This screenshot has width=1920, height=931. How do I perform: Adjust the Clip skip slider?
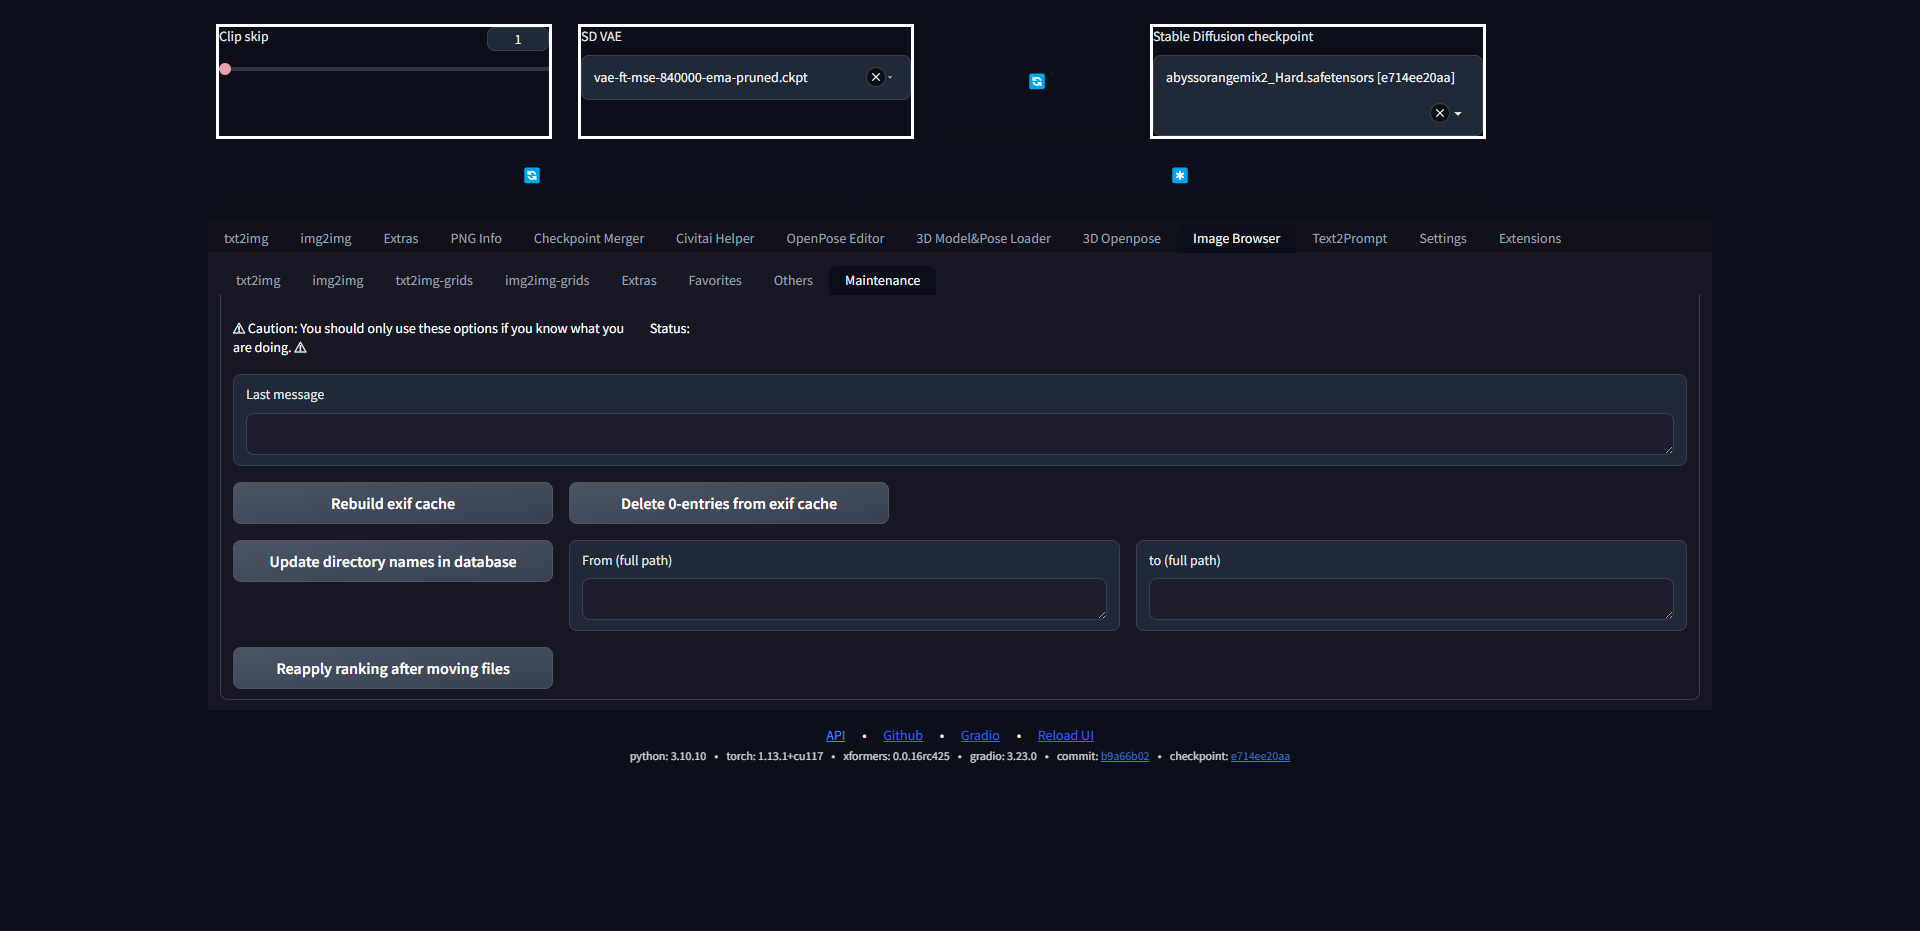click(x=225, y=68)
